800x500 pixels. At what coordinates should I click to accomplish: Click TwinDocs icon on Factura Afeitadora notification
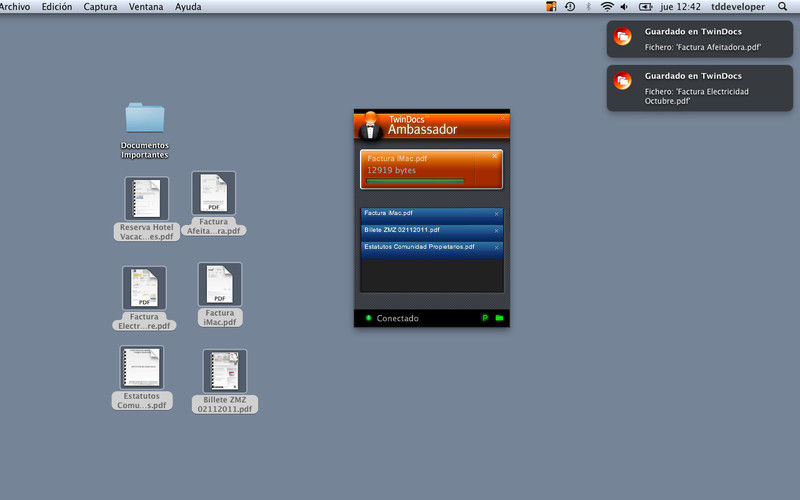click(x=622, y=36)
